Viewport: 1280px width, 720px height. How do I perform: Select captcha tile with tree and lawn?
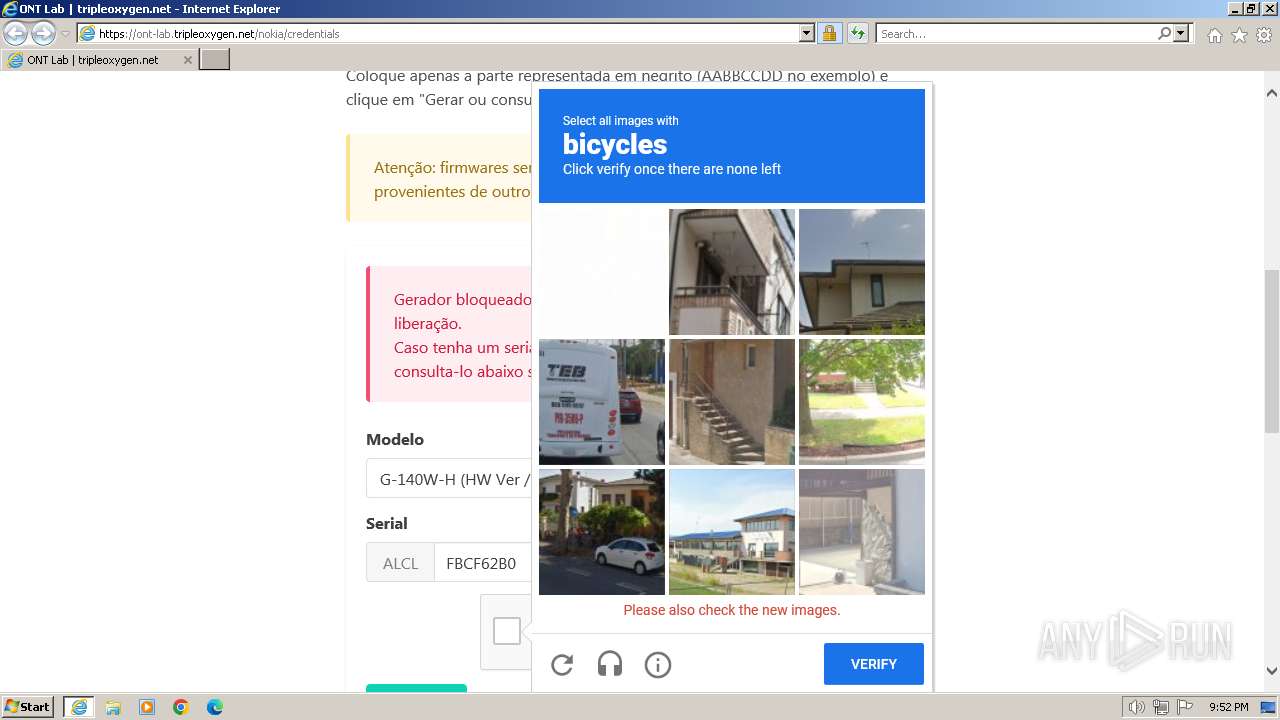(x=862, y=402)
